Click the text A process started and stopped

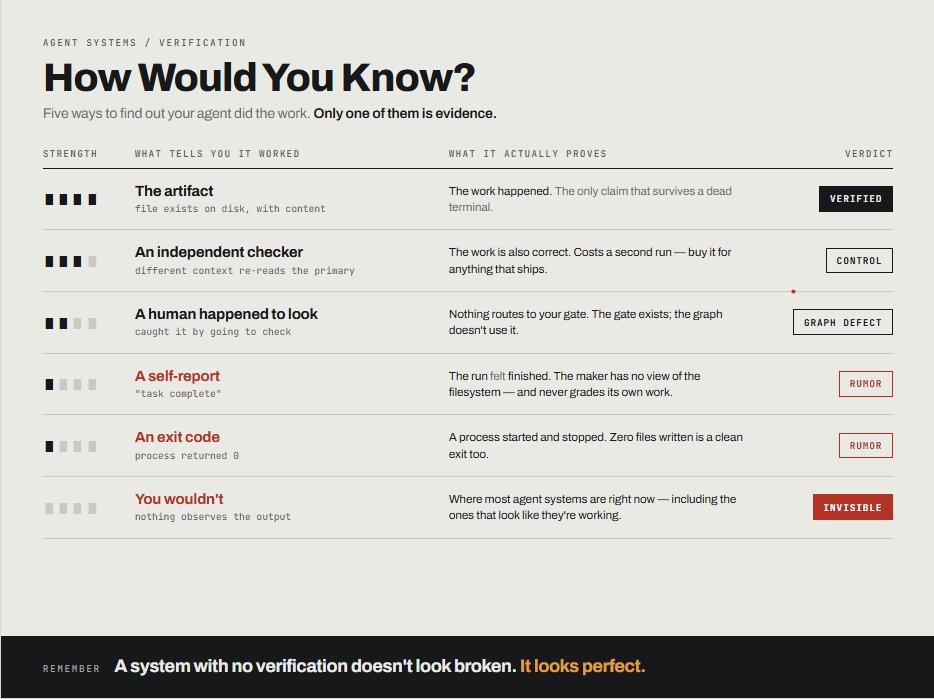(527, 437)
